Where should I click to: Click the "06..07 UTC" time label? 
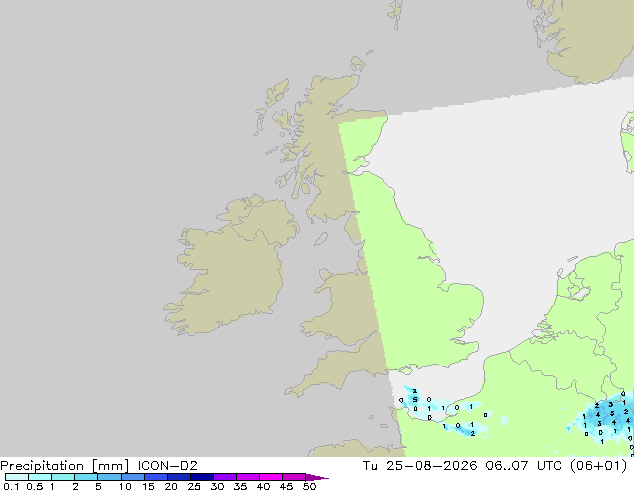coord(524,466)
